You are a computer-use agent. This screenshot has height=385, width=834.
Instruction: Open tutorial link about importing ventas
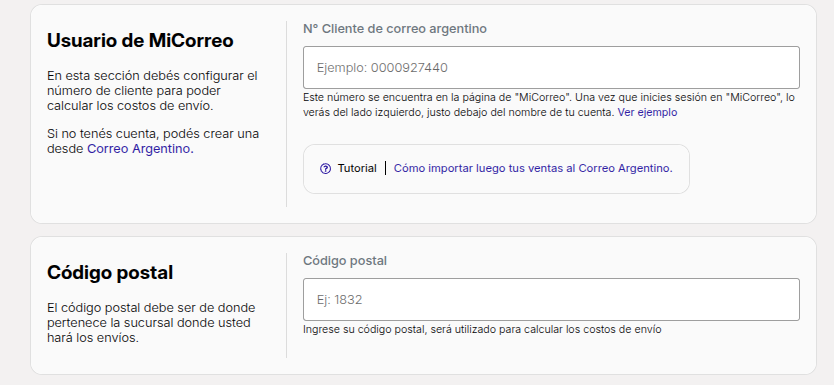pos(533,169)
